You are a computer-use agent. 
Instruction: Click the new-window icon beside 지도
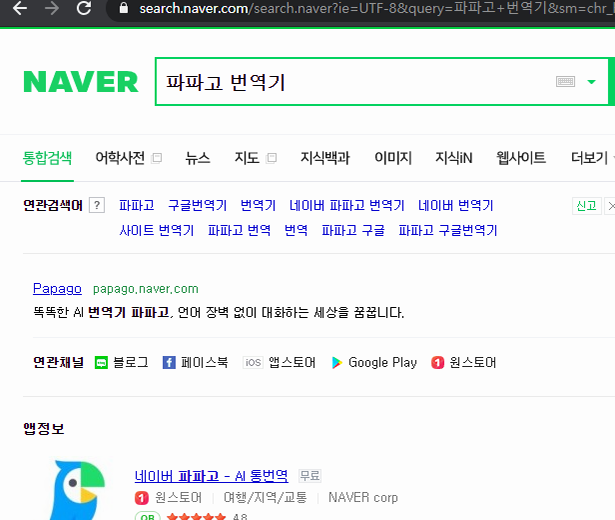point(271,158)
